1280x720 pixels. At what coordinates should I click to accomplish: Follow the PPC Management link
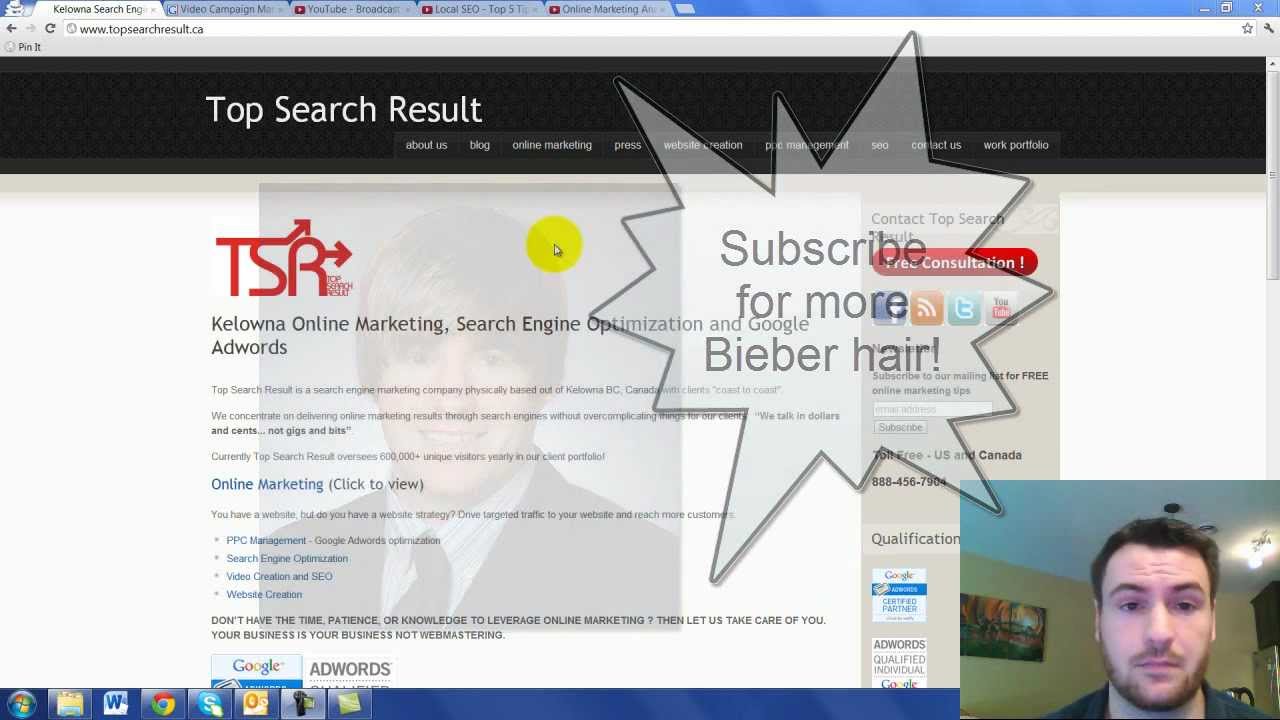[x=266, y=541]
